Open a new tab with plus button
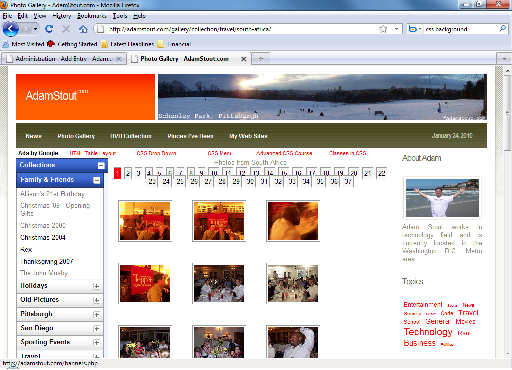The image size is (512, 370). 261,59
